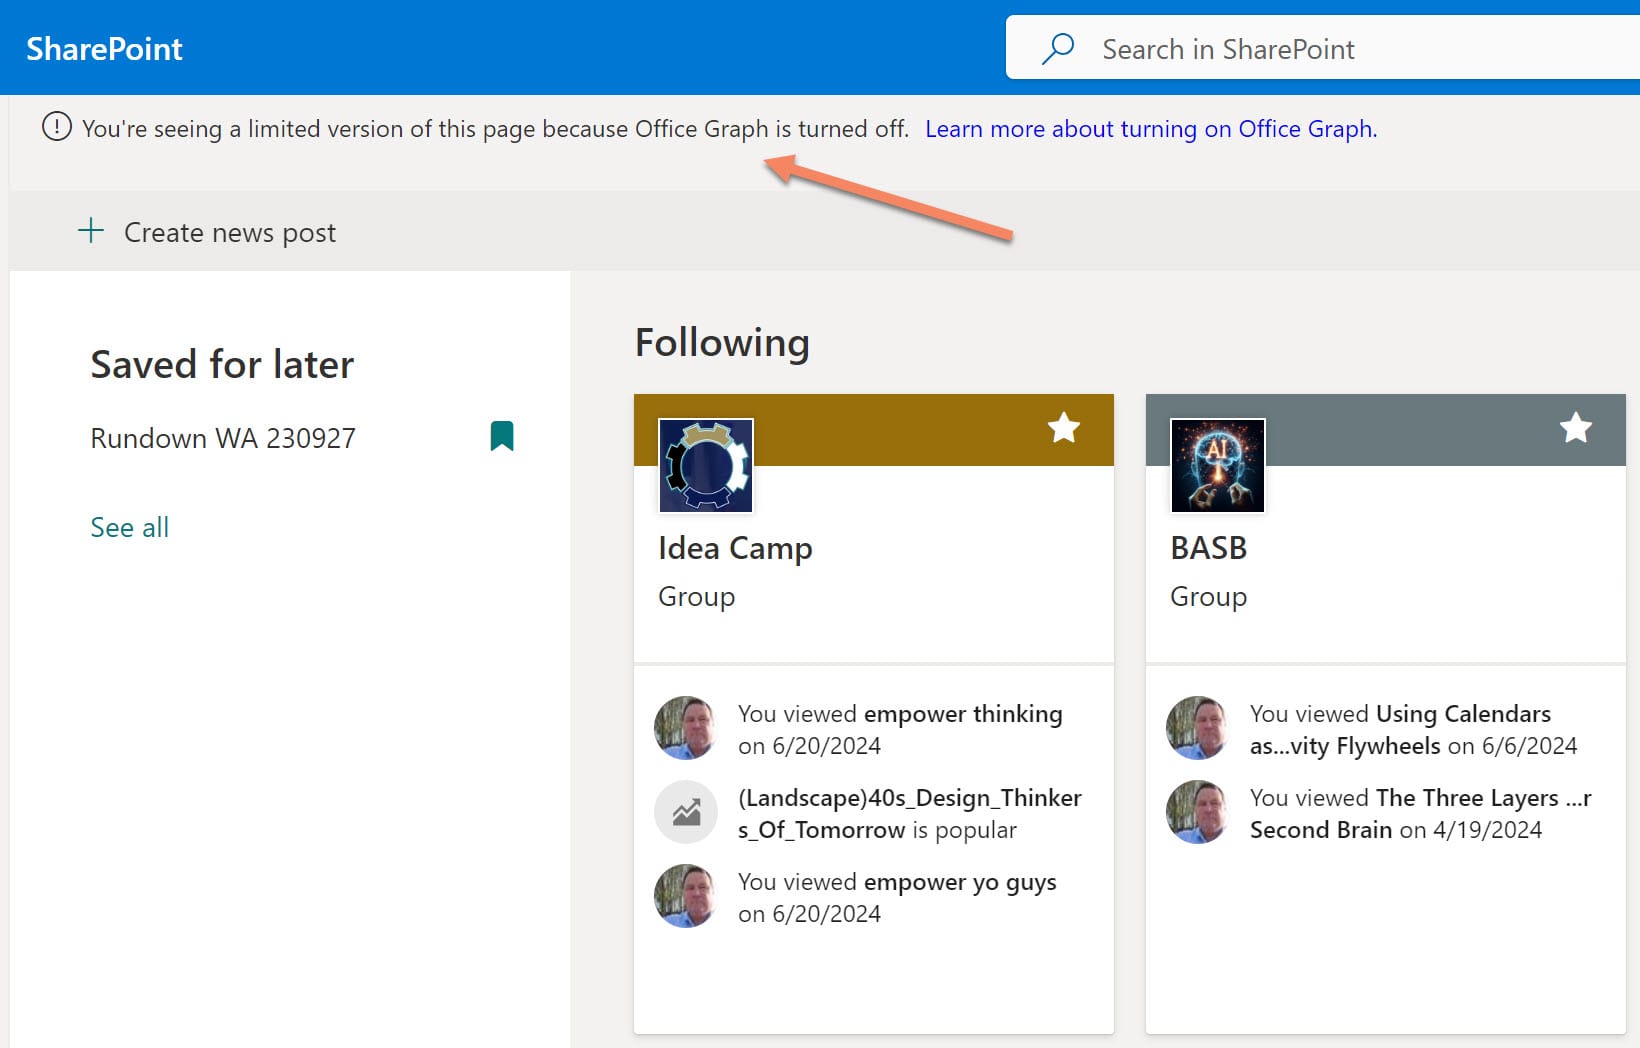
Task: Unfollow Idea Camp using the star
Action: click(1063, 428)
